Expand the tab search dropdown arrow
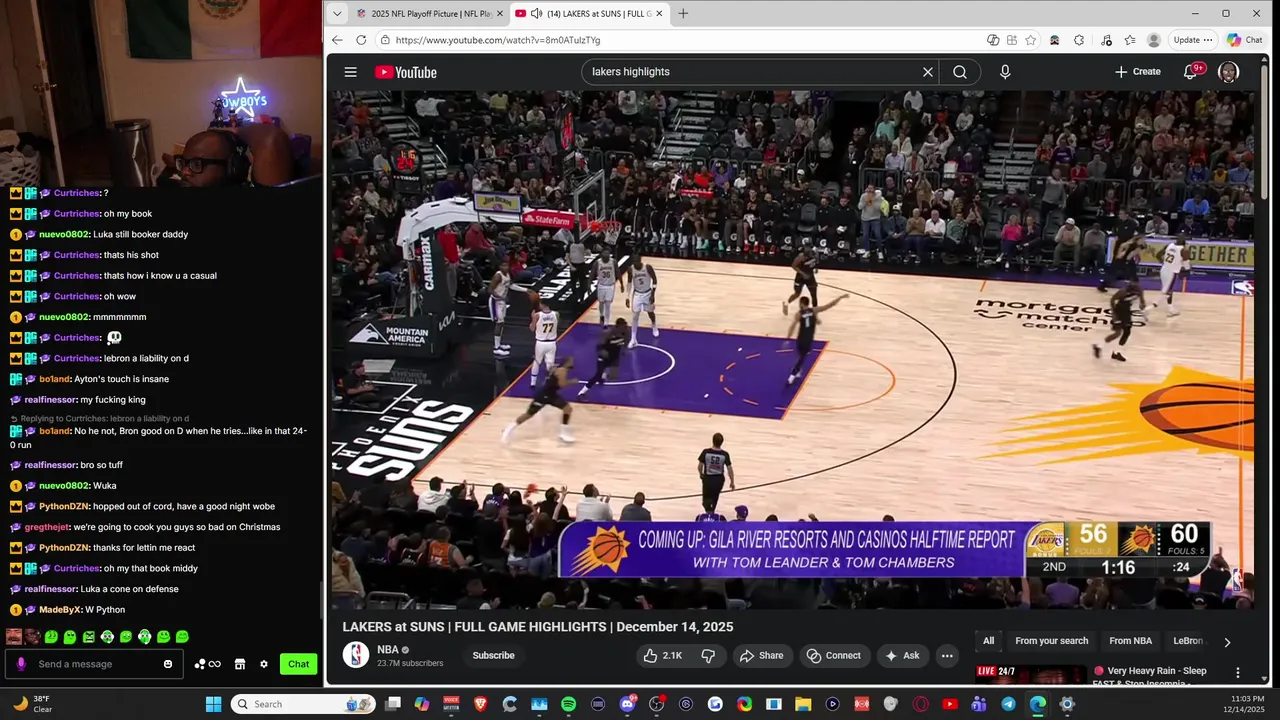Image resolution: width=1280 pixels, height=720 pixels. tap(337, 14)
